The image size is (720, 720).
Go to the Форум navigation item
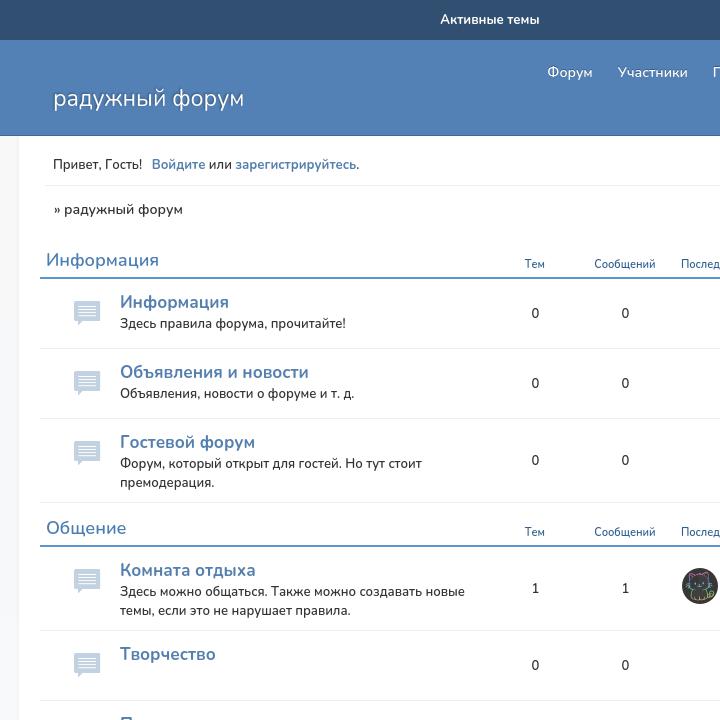(x=569, y=72)
